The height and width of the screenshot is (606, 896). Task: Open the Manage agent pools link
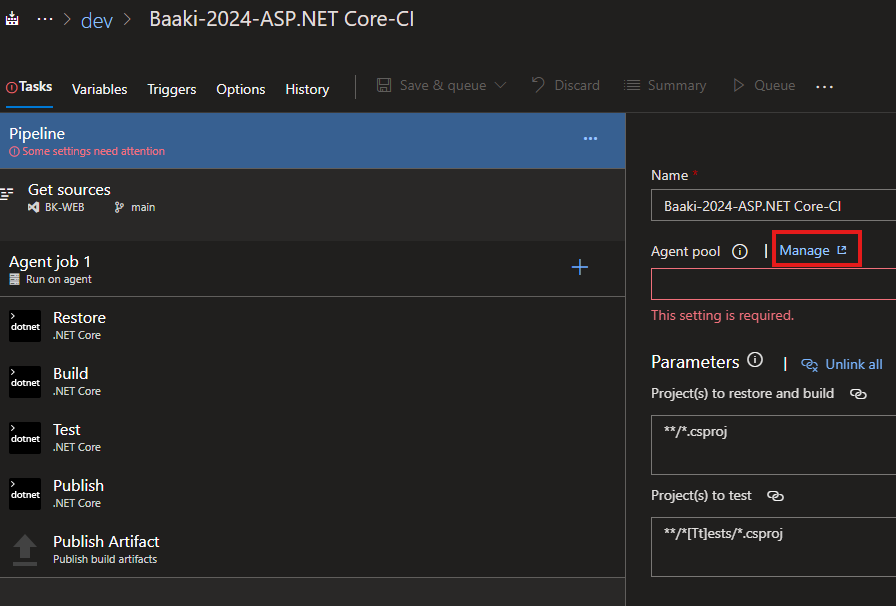pyautogui.click(x=813, y=250)
